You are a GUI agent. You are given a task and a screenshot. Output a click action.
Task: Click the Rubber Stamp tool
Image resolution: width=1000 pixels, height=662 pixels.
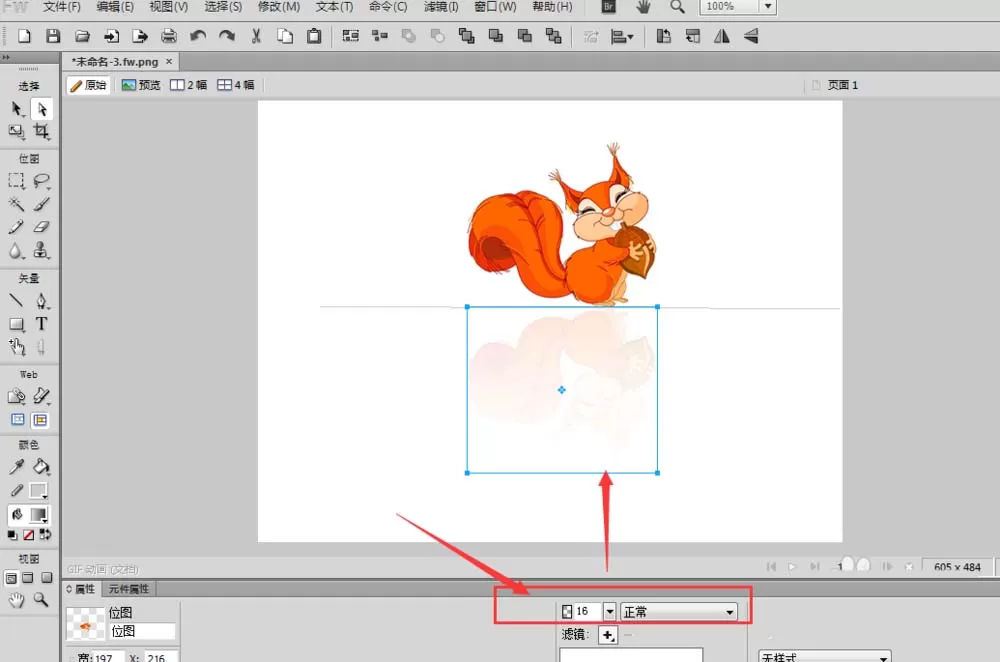tap(41, 250)
